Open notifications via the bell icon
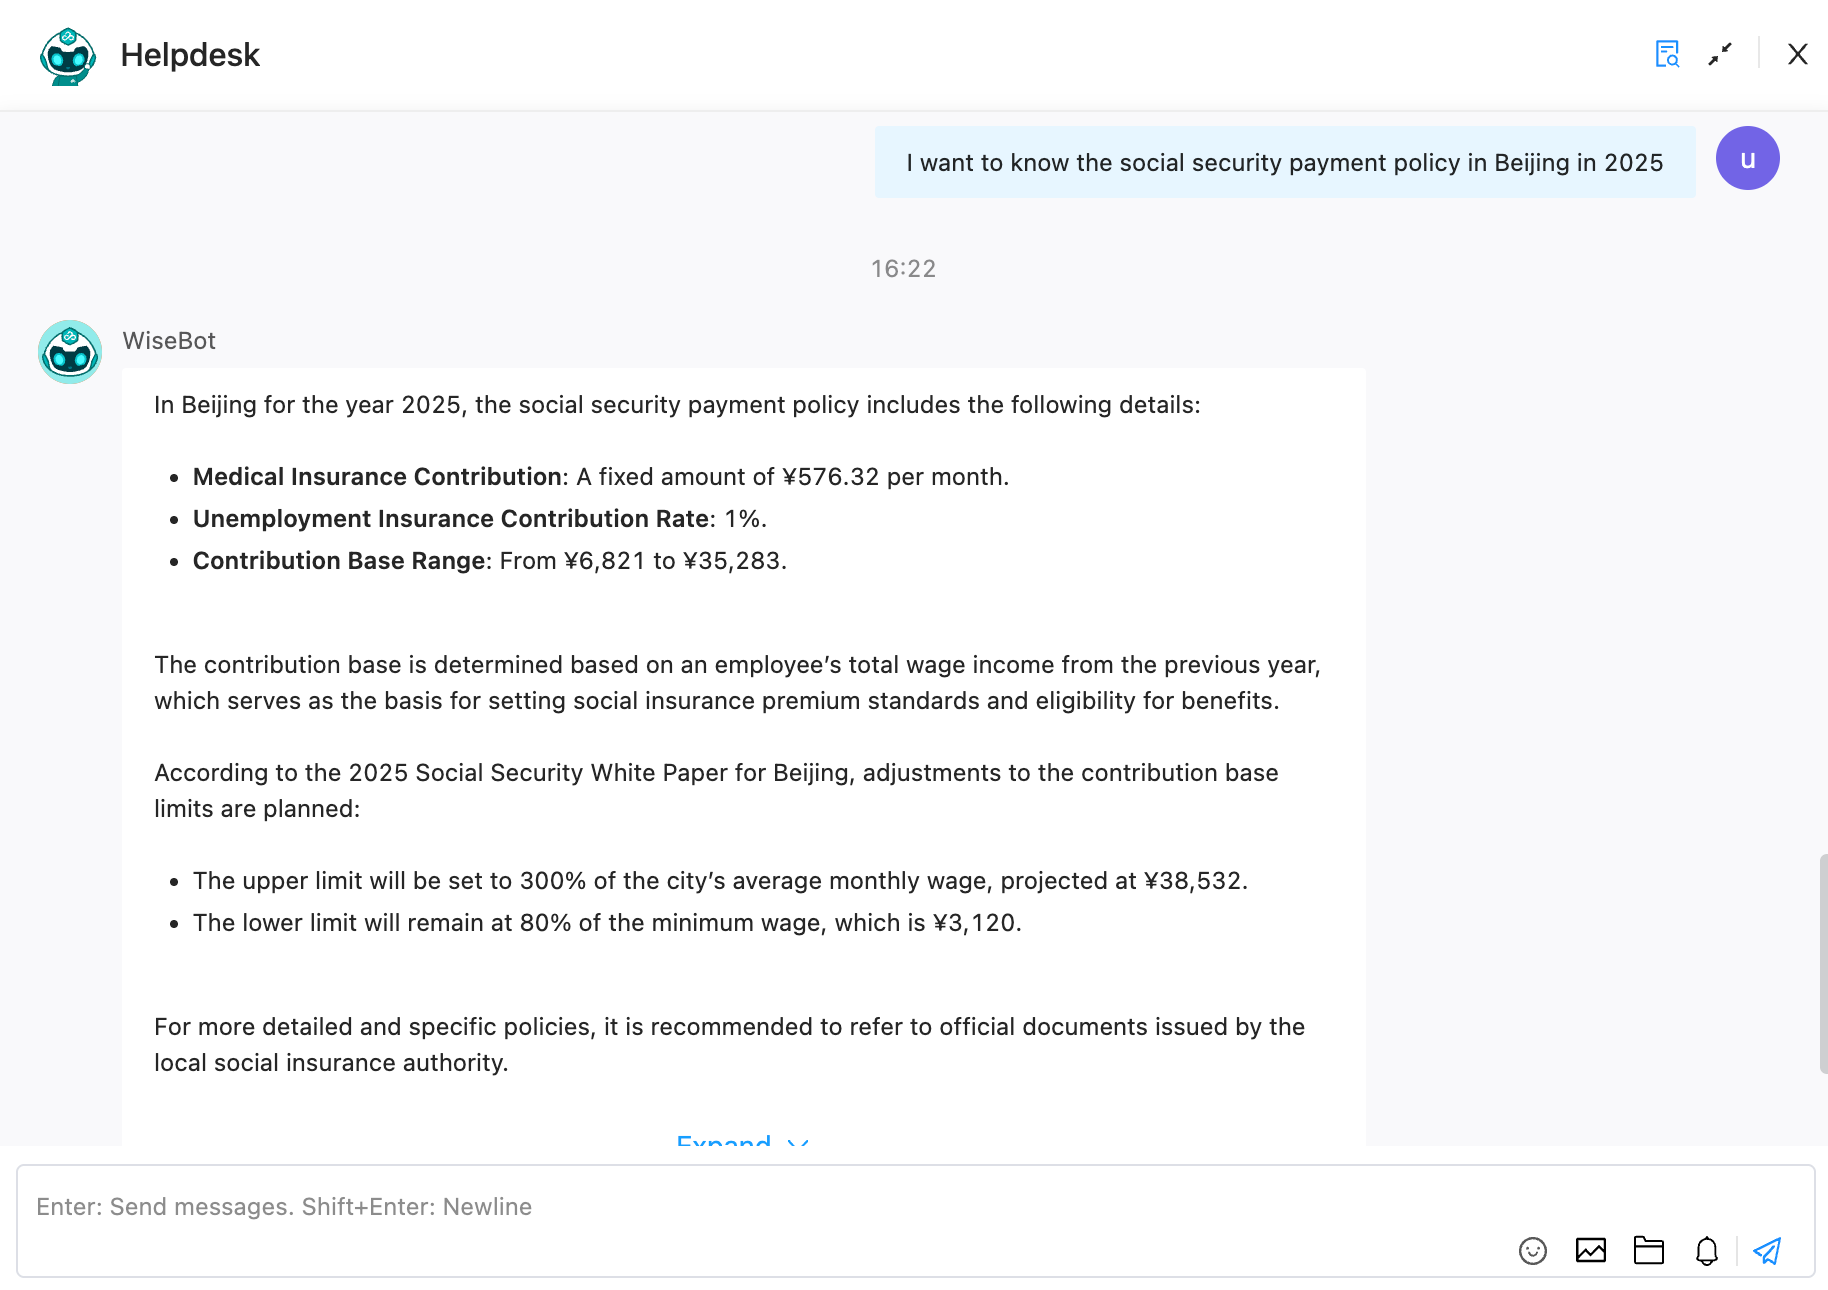The image size is (1828, 1290). pos(1706,1250)
